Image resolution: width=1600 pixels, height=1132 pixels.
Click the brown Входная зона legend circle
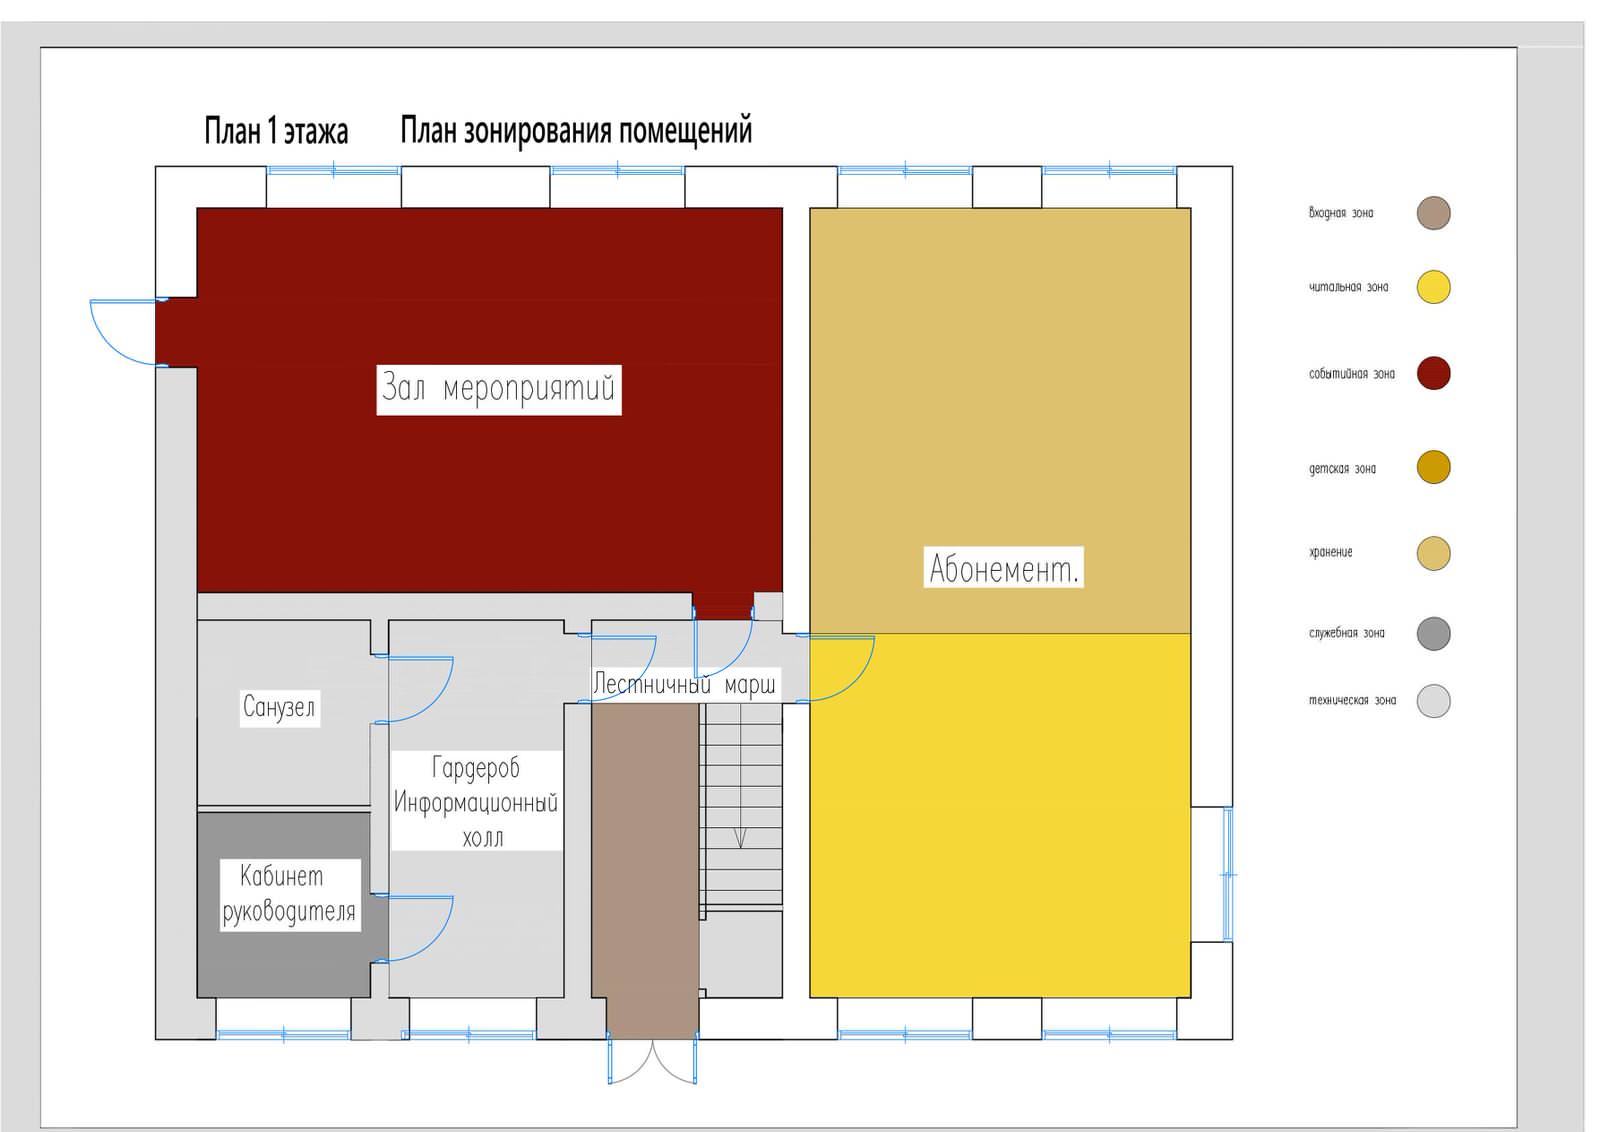pyautogui.click(x=1433, y=213)
